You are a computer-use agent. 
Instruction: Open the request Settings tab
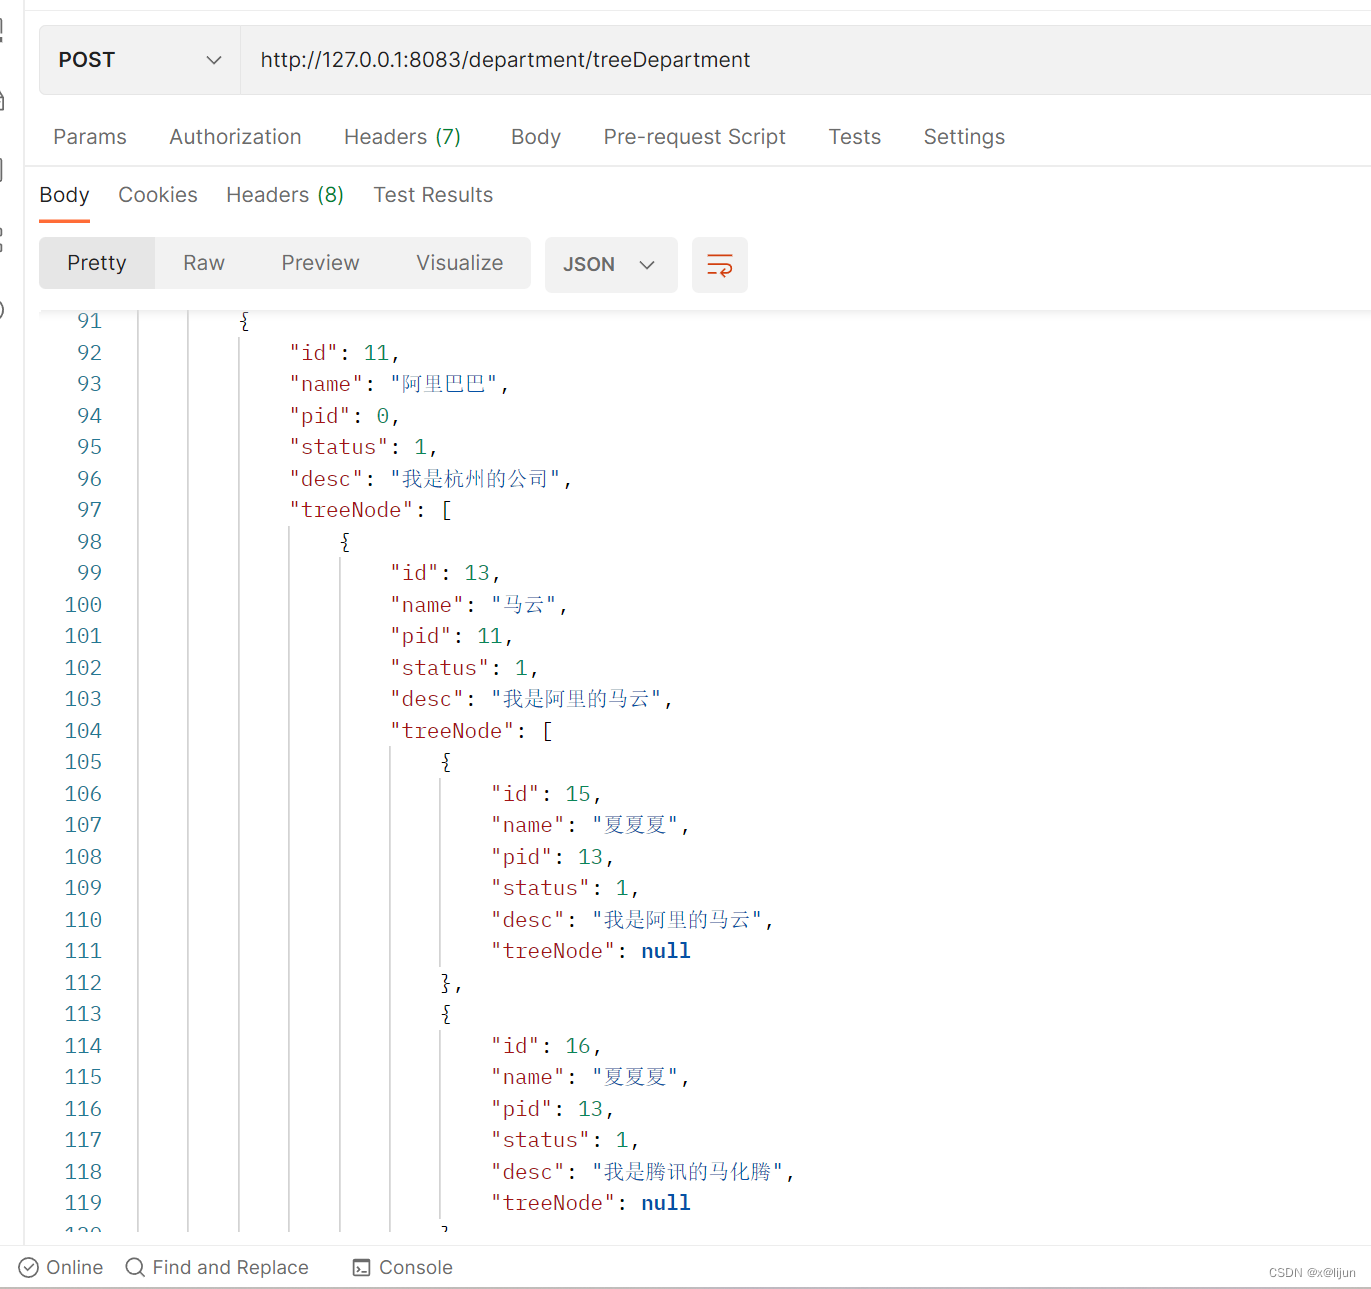tap(964, 137)
